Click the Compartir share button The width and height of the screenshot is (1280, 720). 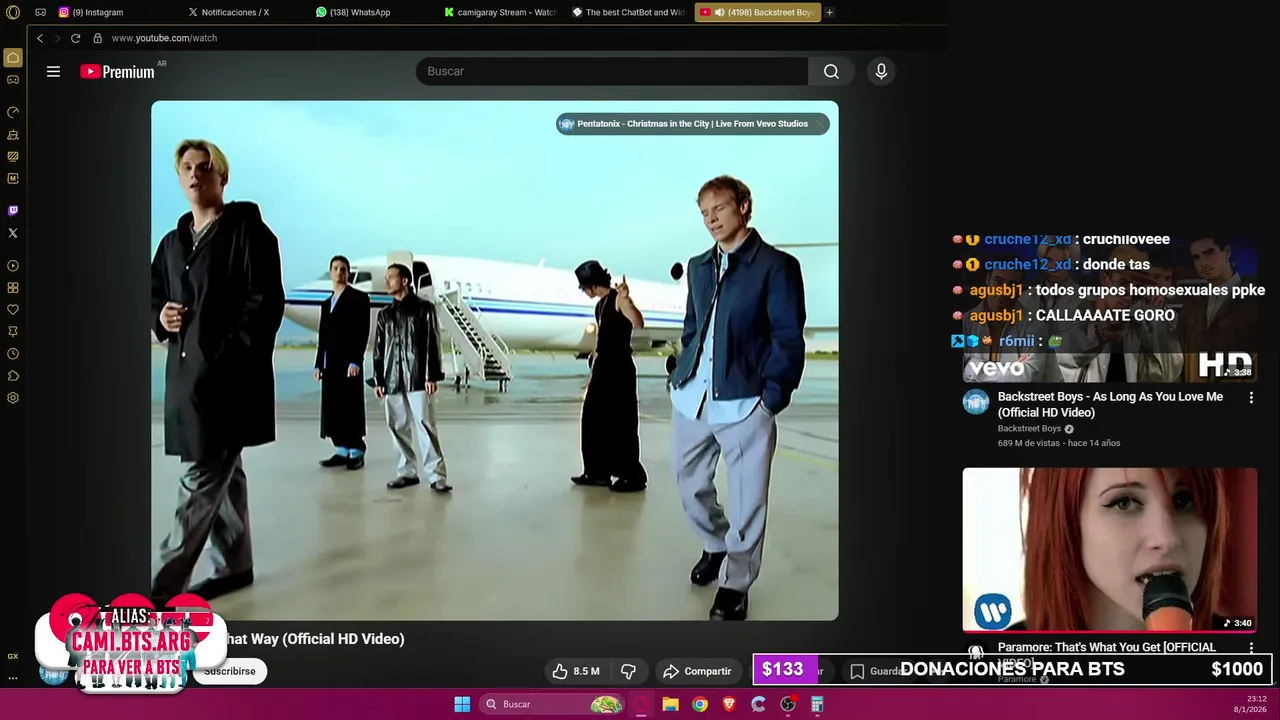point(698,671)
